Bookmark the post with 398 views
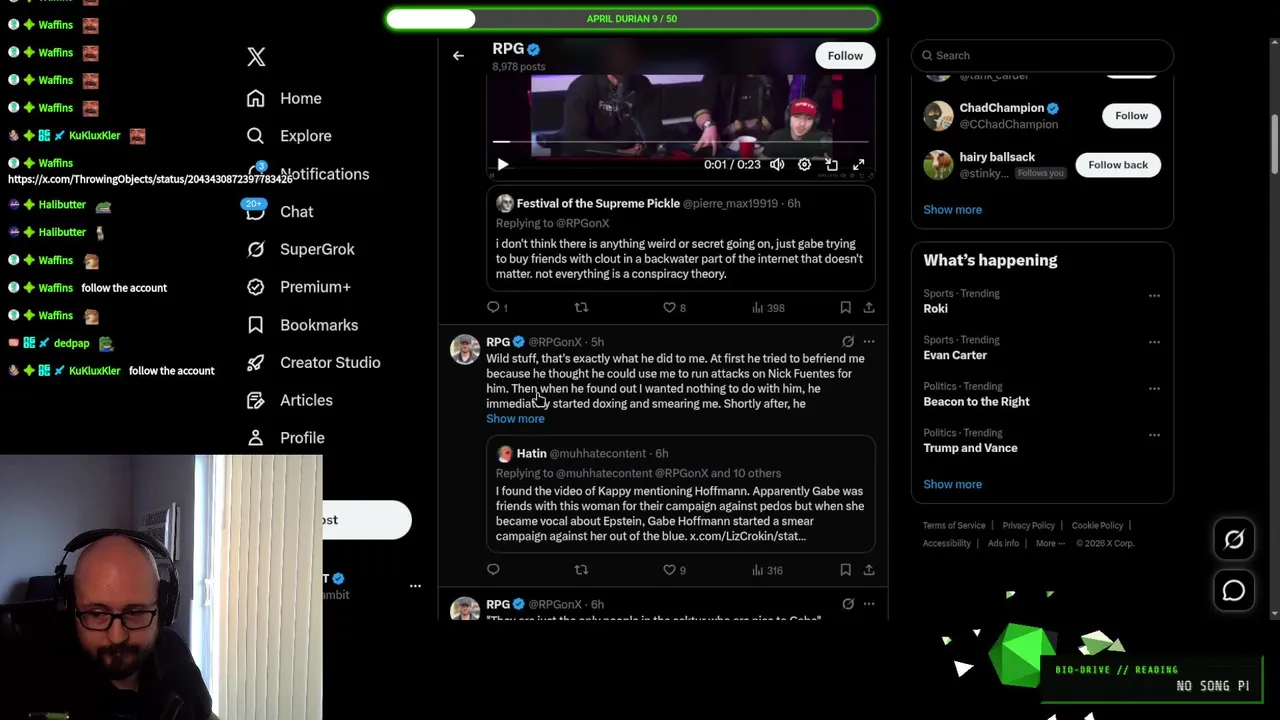 point(845,308)
